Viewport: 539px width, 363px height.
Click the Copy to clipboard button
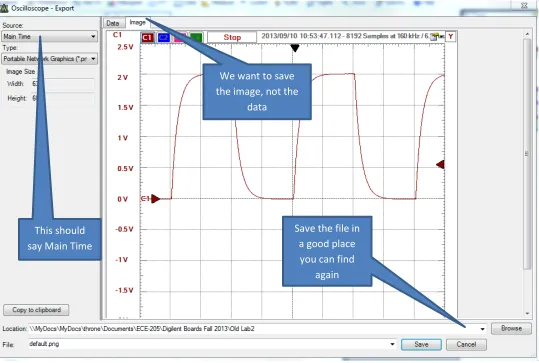pos(36,310)
